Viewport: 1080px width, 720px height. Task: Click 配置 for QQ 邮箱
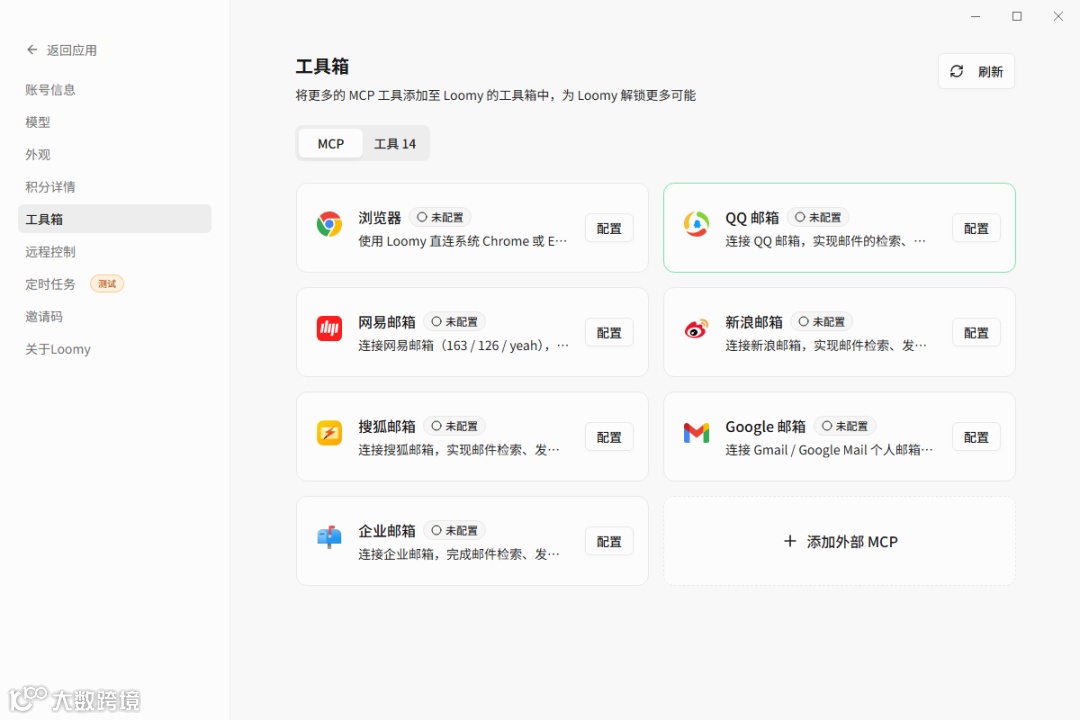(x=976, y=228)
